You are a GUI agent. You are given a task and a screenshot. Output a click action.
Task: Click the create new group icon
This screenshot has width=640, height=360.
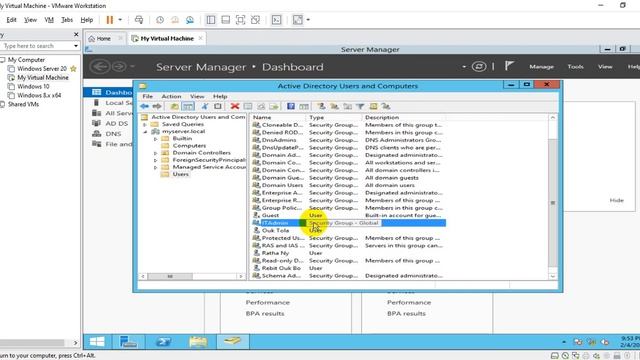[x=334, y=106]
